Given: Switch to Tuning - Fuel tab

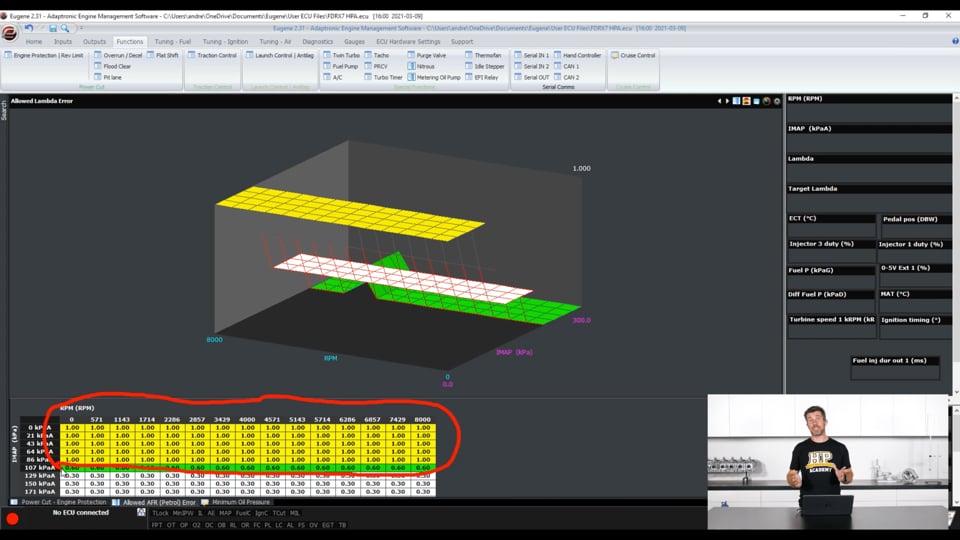Looking at the screenshot, I should (173, 42).
